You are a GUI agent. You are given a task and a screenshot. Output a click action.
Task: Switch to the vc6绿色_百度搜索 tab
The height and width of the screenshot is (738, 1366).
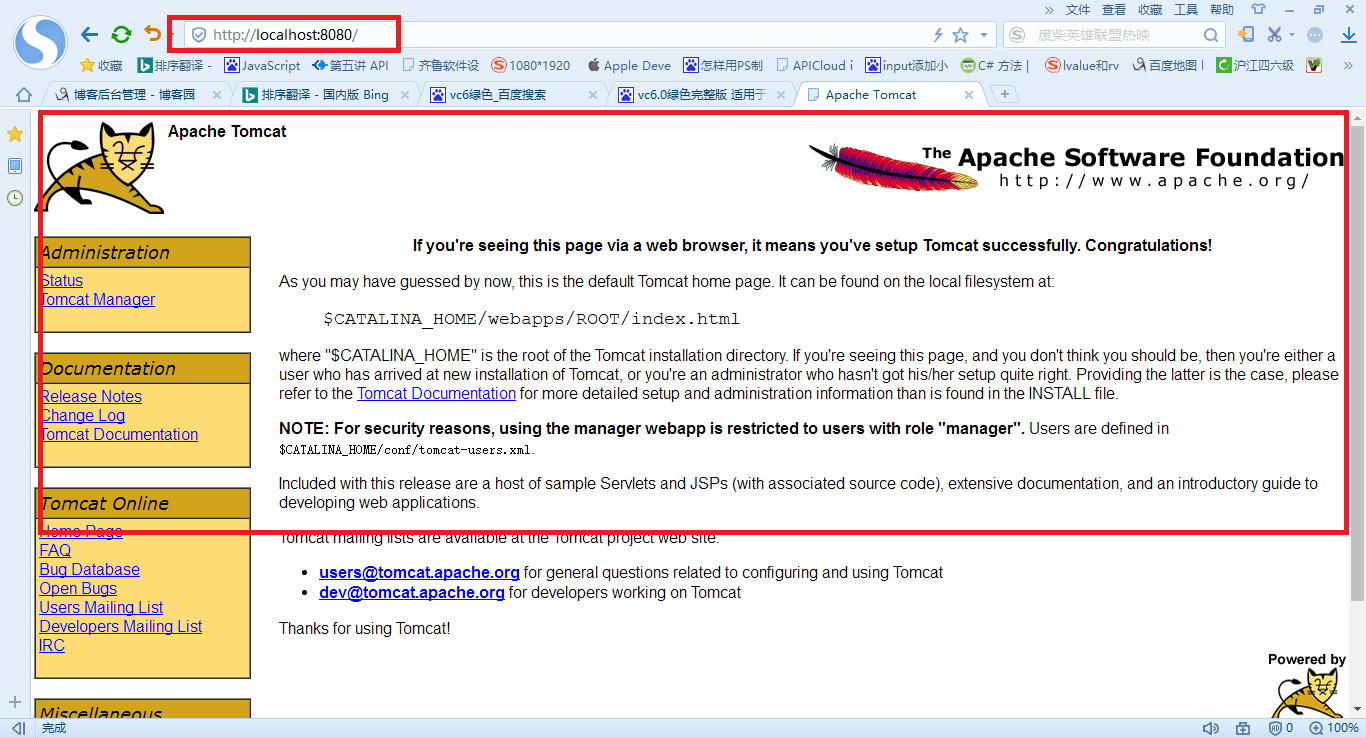(x=513, y=95)
